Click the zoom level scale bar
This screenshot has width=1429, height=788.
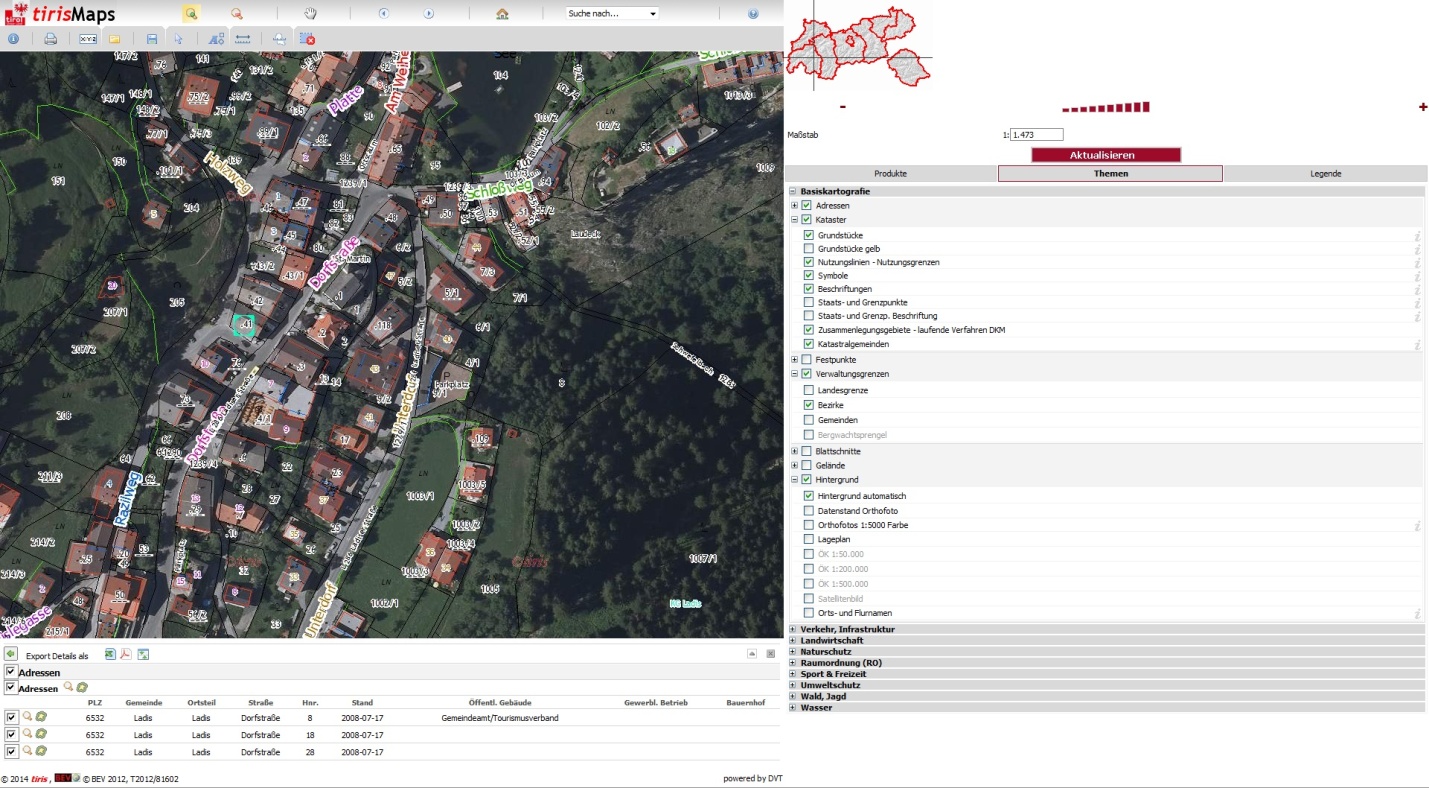[1106, 107]
